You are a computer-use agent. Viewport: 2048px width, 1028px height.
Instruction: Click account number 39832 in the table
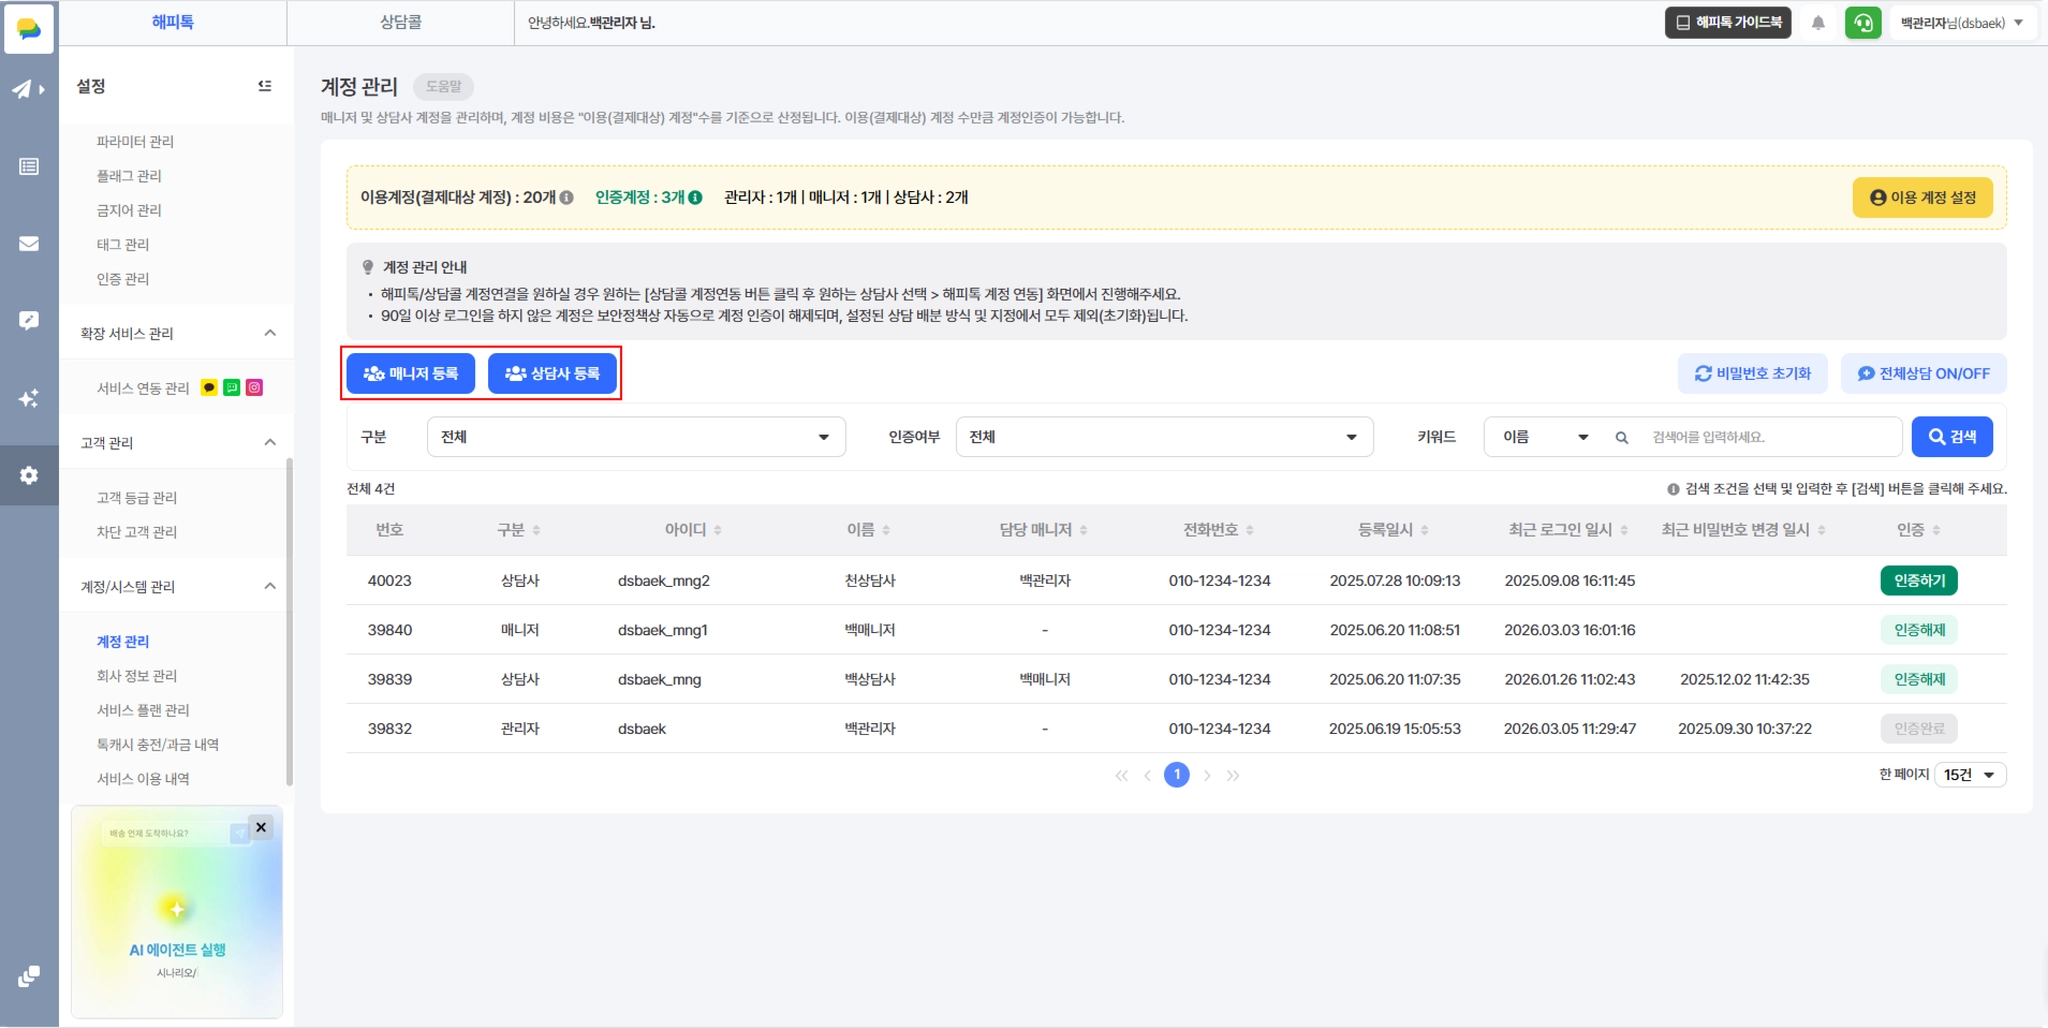tap(389, 729)
